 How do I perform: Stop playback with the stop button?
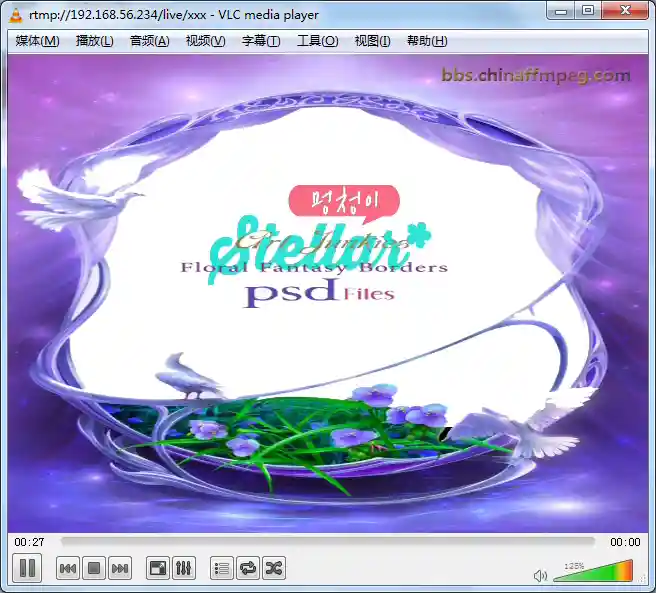coord(94,568)
